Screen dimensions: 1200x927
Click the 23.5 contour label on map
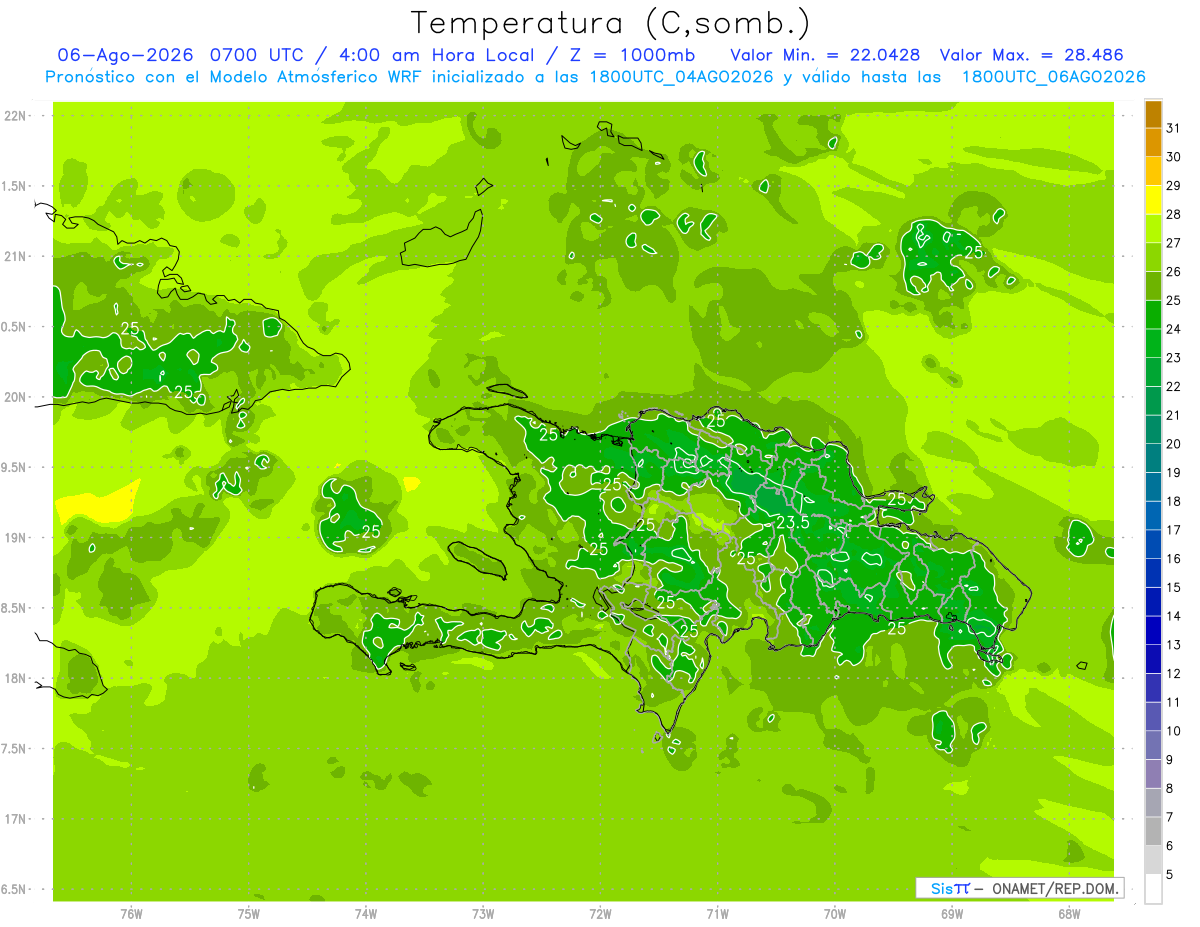[x=793, y=522]
